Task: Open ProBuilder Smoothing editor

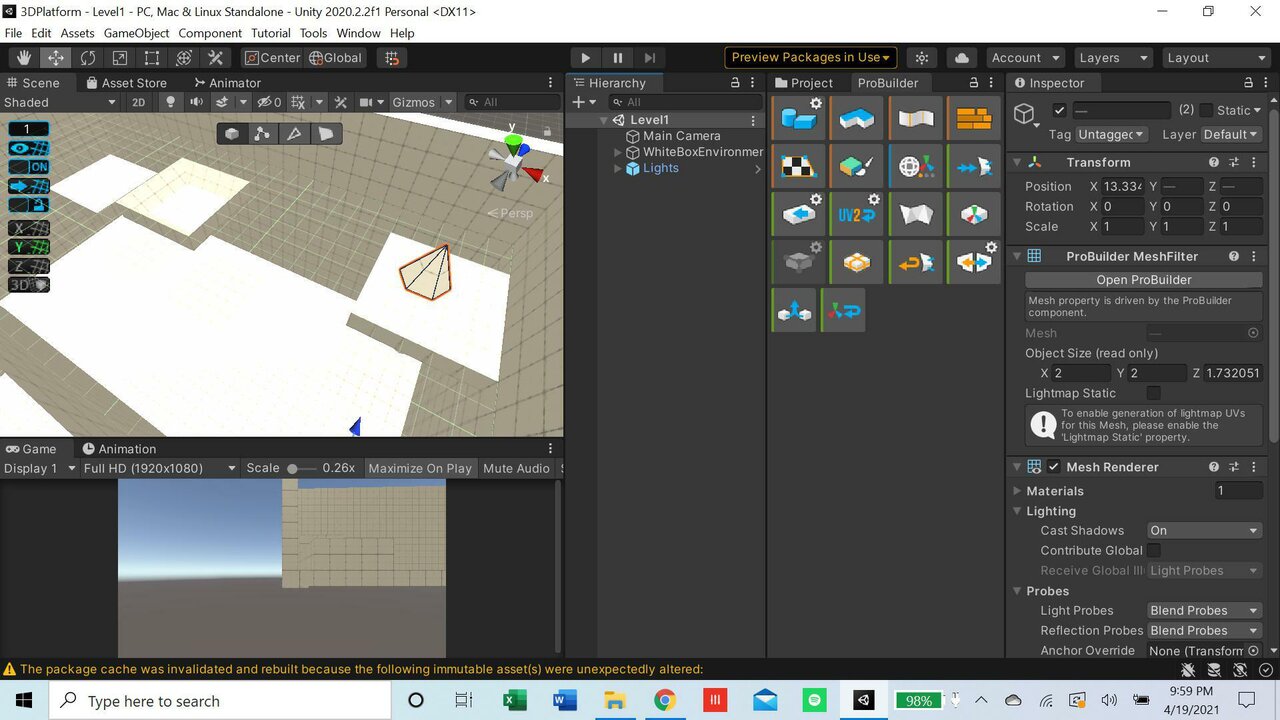Action: tap(916, 118)
